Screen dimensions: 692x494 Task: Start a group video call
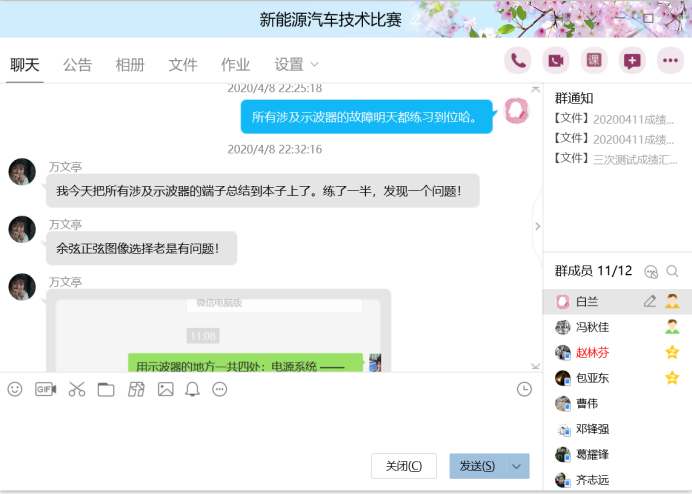[555, 61]
